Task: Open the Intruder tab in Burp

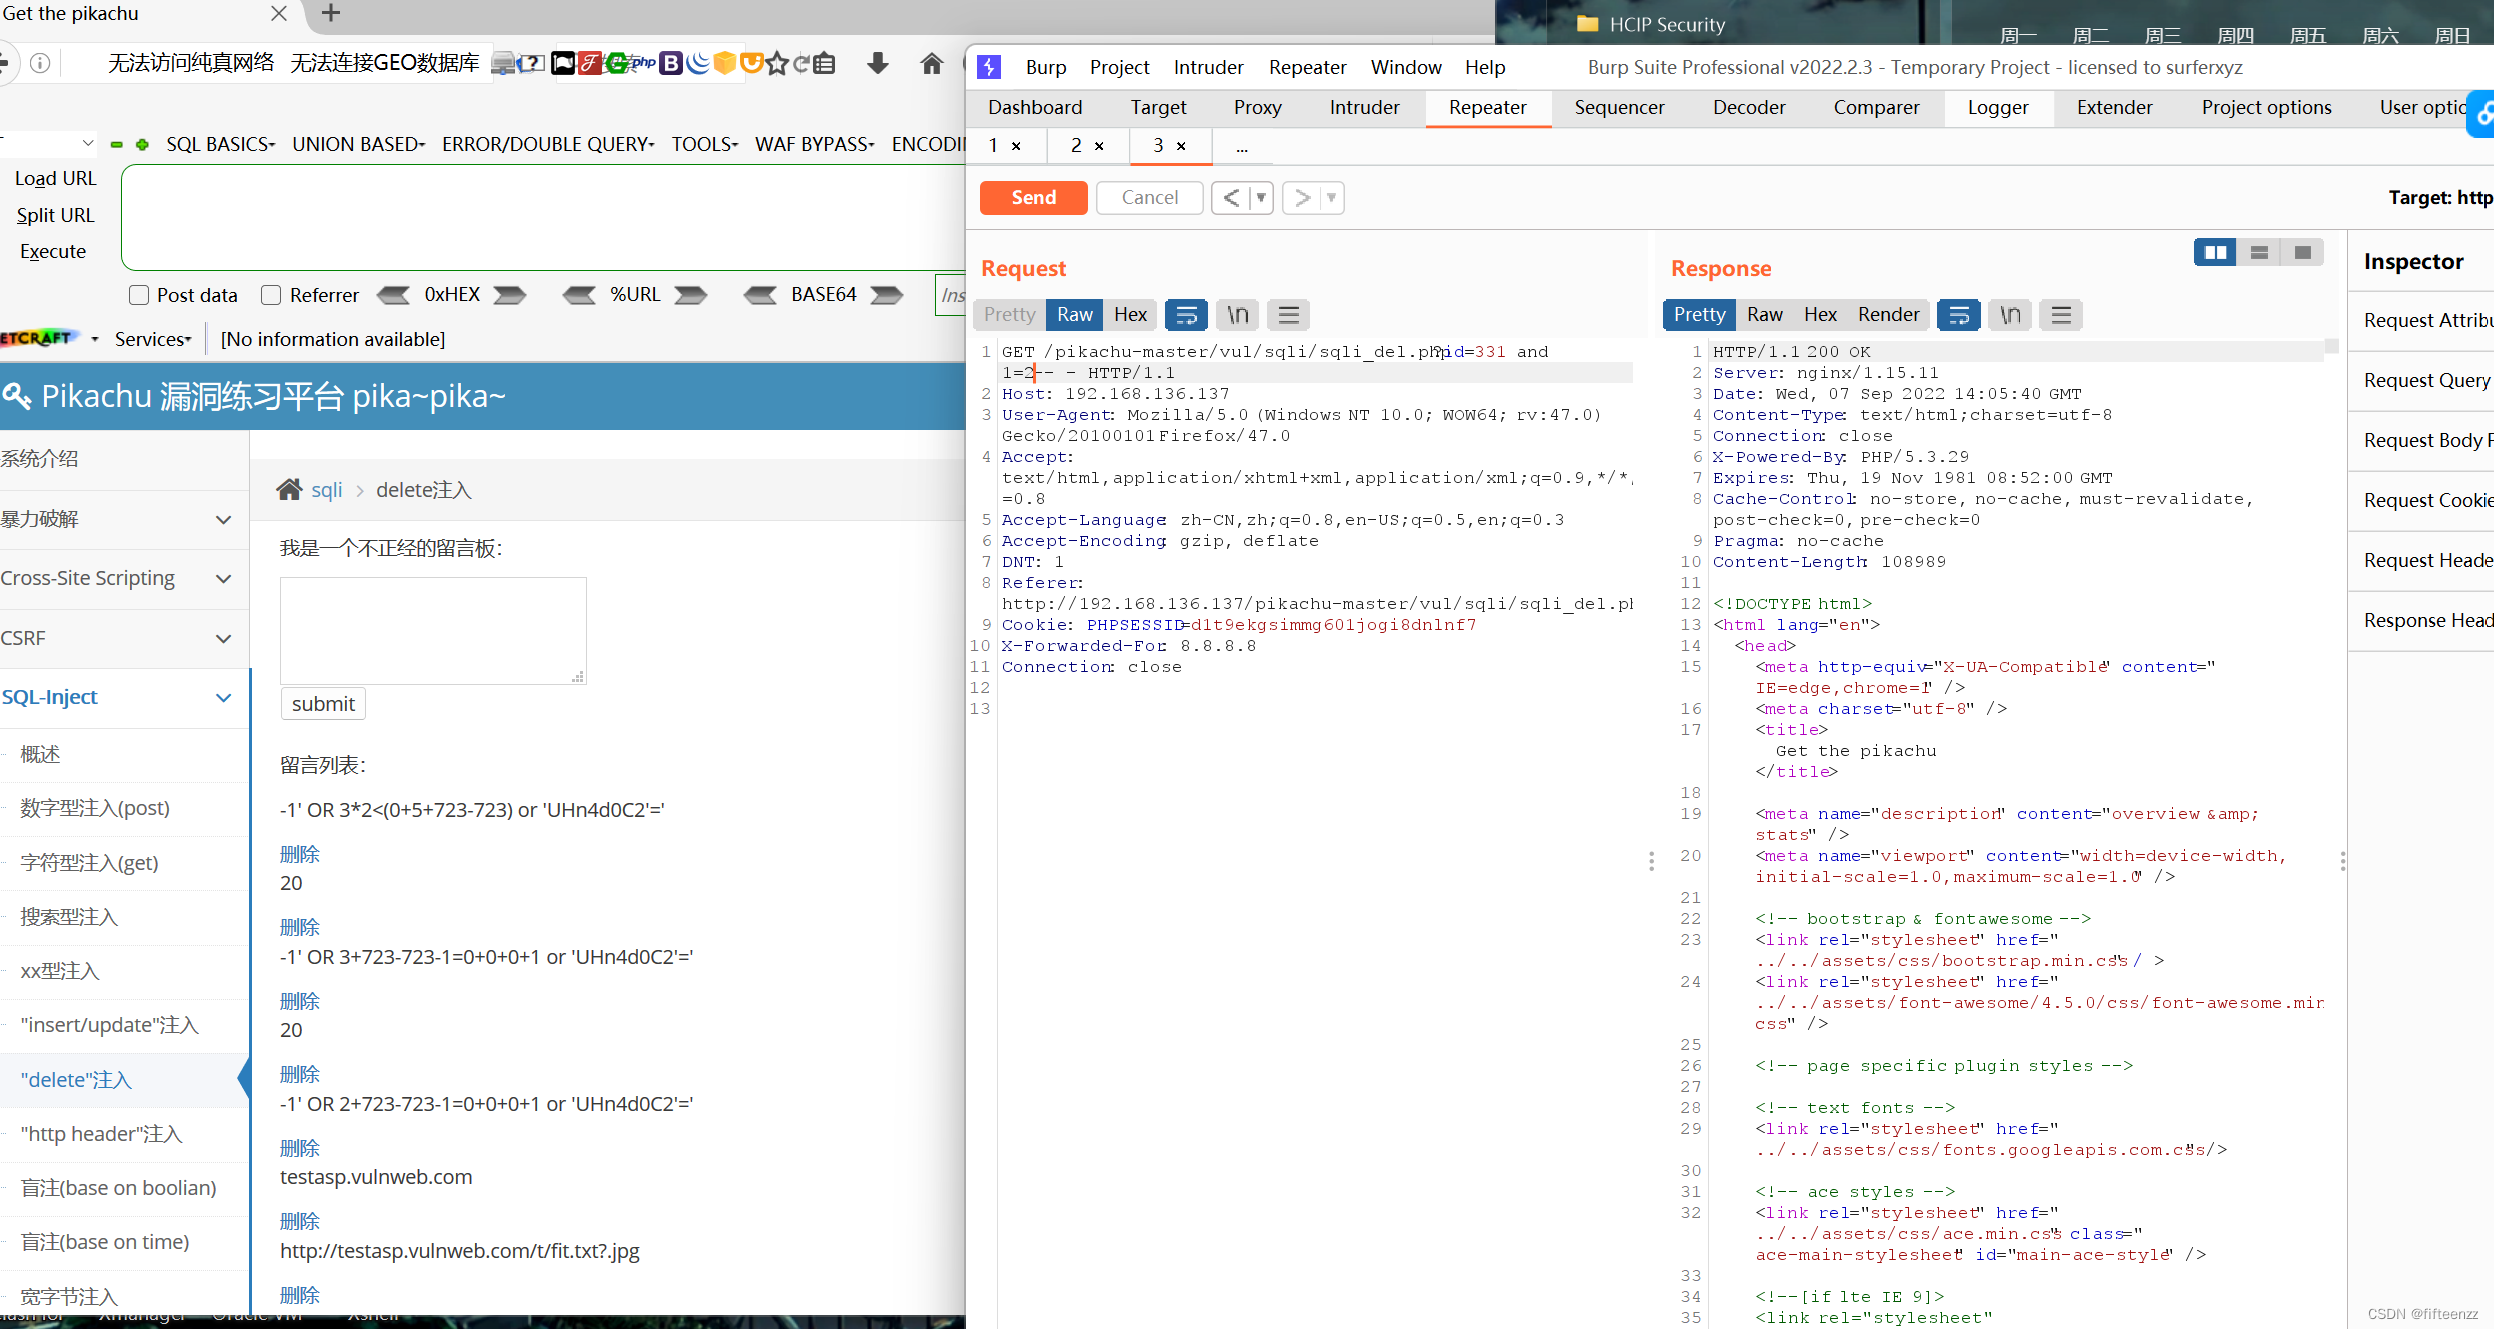Action: tap(1364, 107)
